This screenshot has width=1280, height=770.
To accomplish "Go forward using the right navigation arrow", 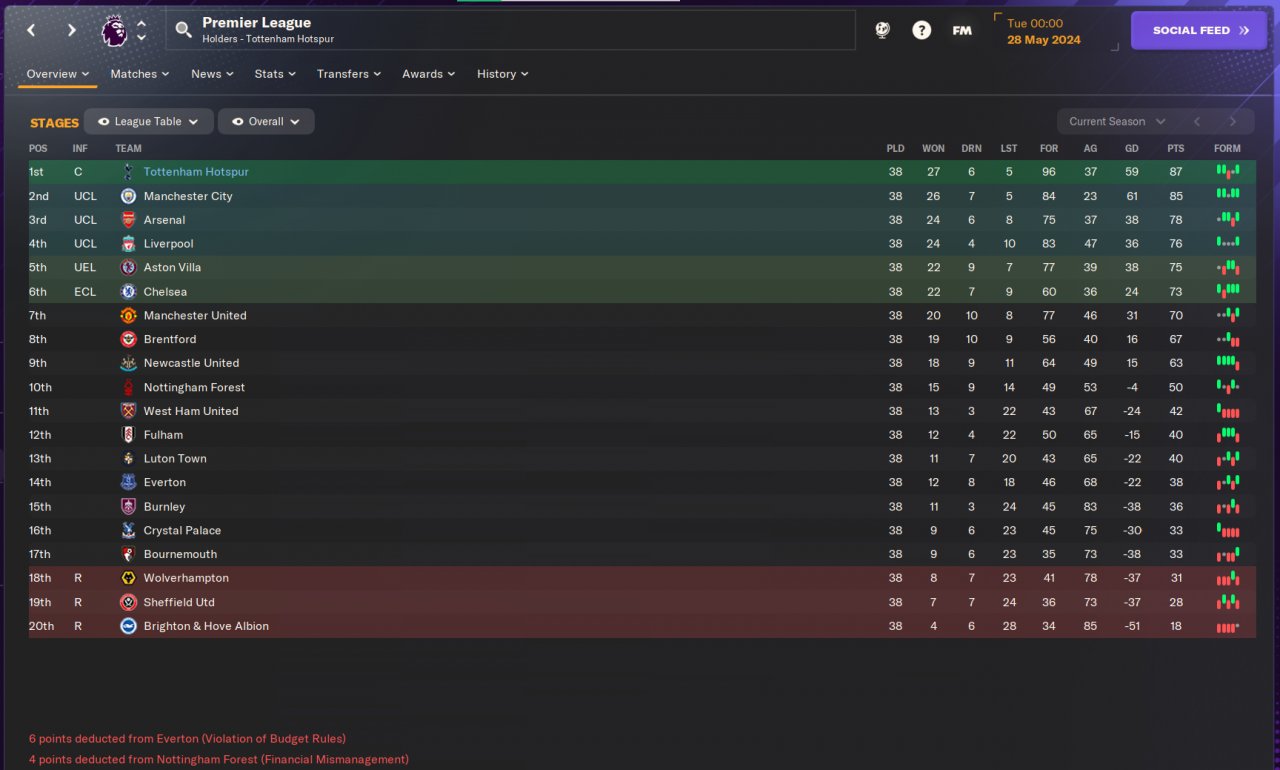I will (x=71, y=30).
